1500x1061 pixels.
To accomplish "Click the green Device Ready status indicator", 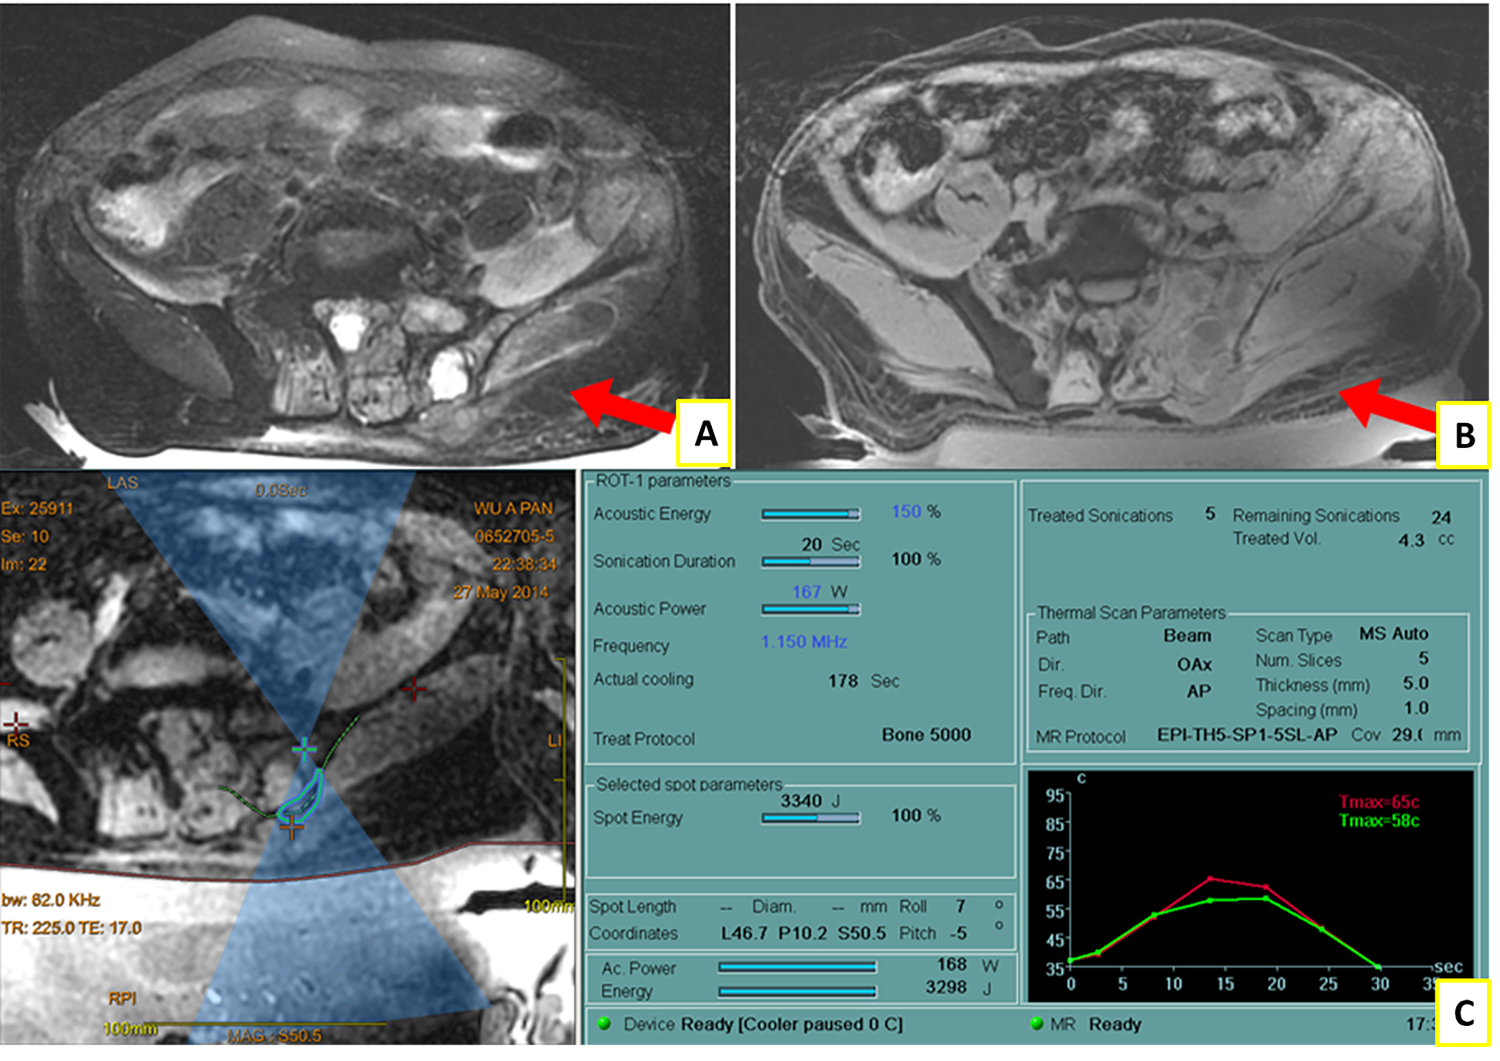I will pyautogui.click(x=604, y=1024).
